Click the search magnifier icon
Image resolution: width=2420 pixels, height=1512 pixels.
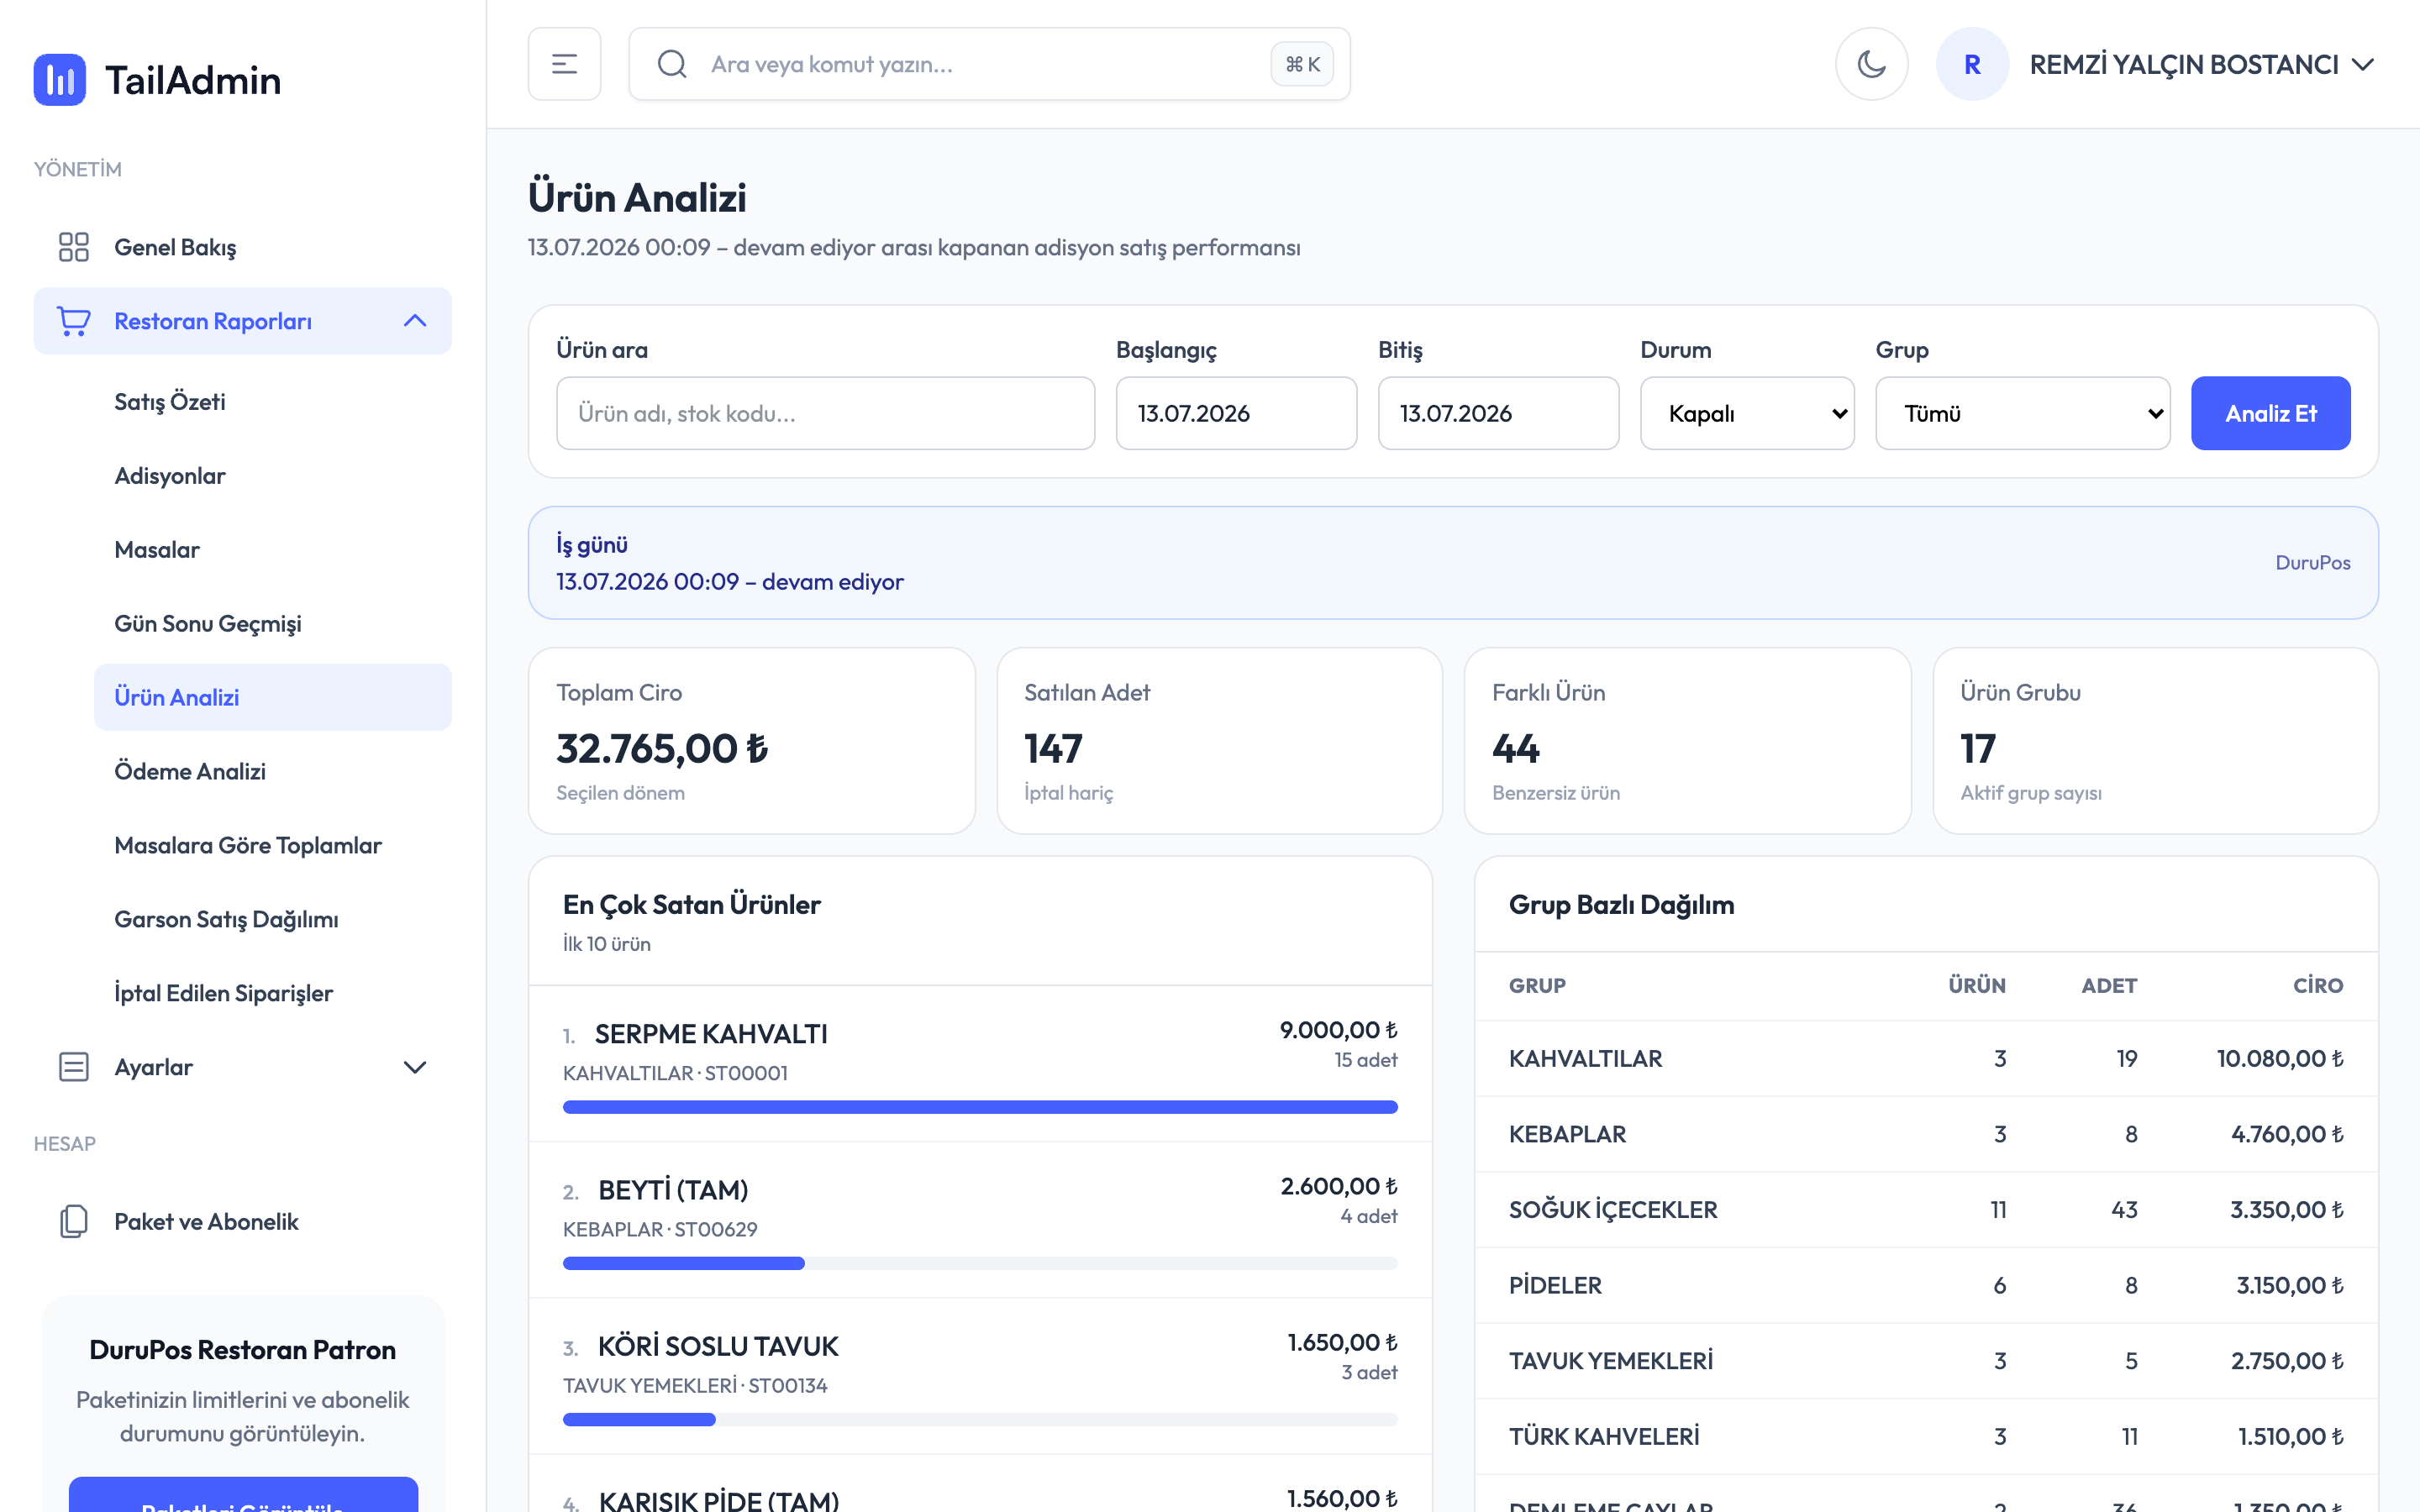coord(672,64)
